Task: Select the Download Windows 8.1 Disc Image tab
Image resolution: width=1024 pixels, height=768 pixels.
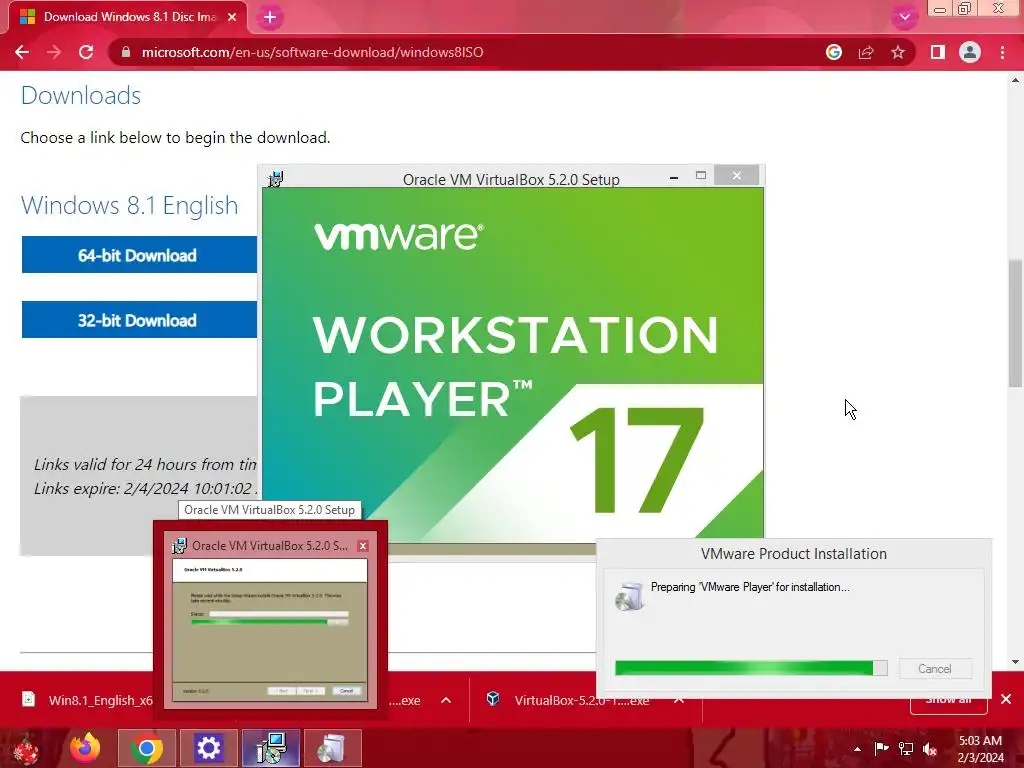Action: [129, 18]
